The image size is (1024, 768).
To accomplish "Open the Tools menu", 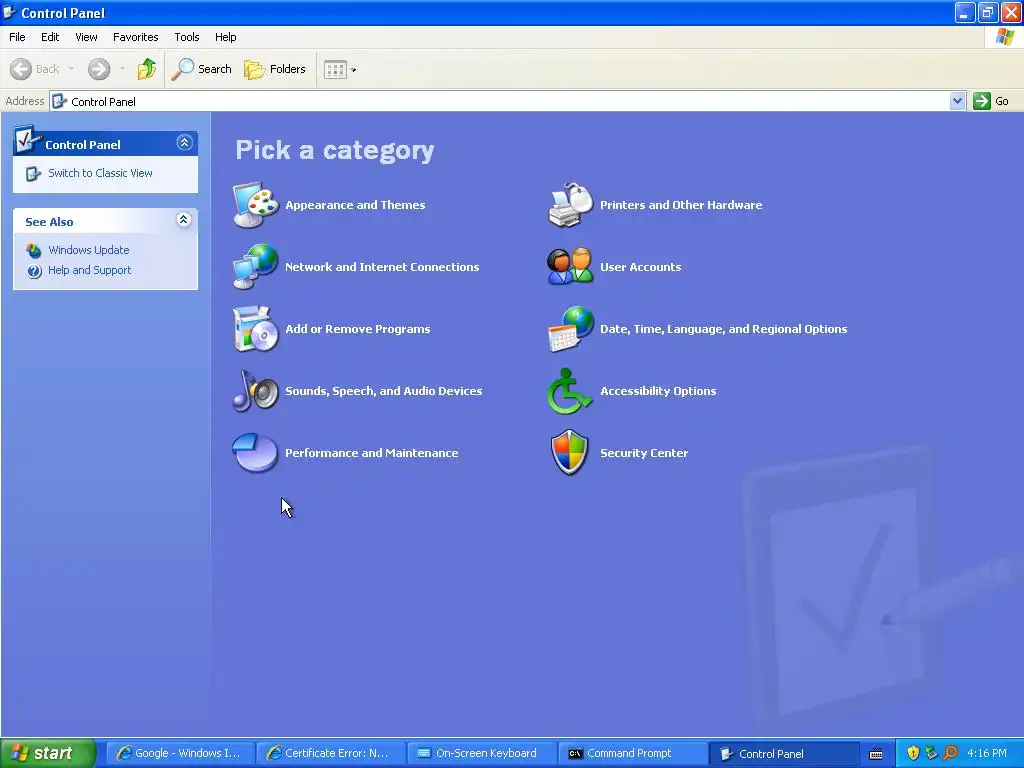I will pyautogui.click(x=186, y=37).
